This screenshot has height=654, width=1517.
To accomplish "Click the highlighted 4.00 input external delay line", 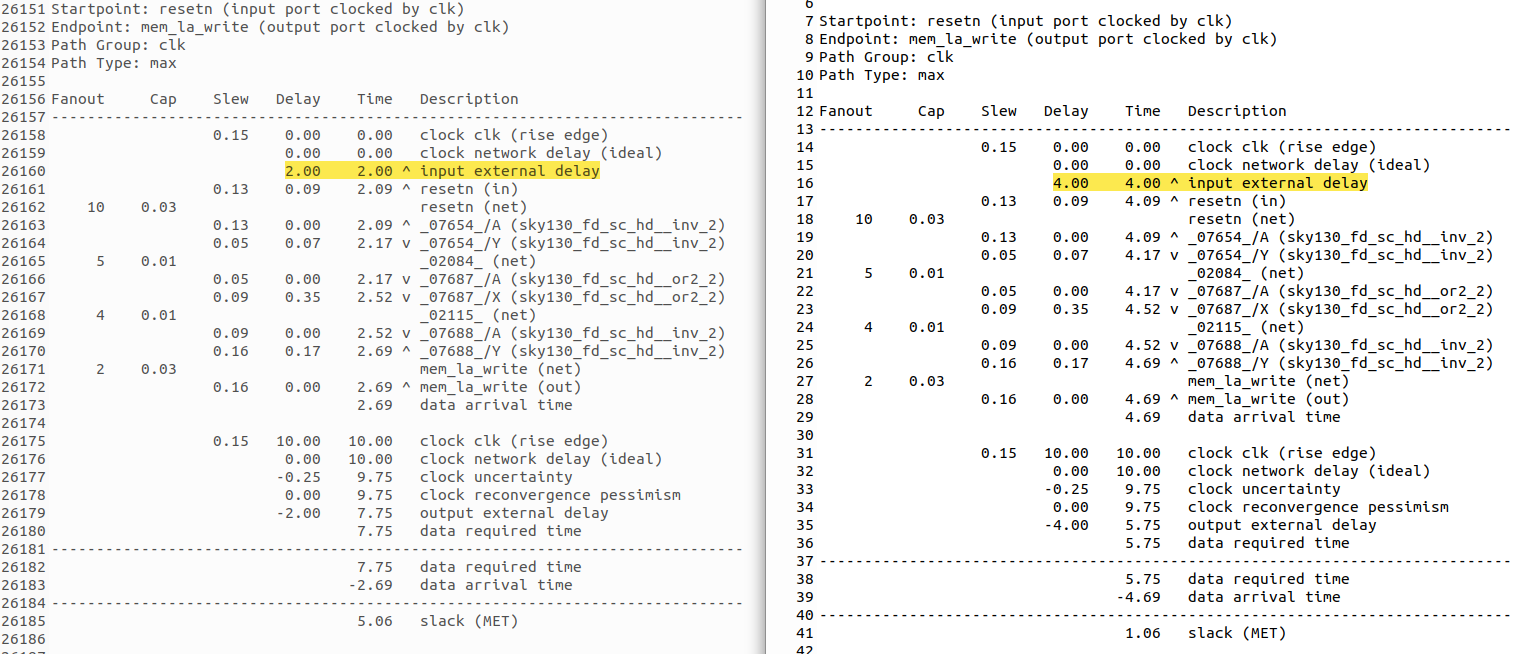I will (x=1209, y=183).
